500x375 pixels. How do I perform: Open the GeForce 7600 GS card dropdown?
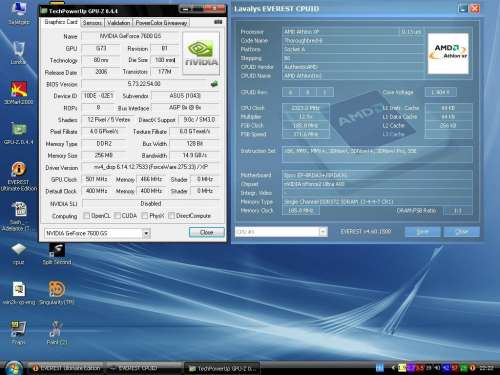pos(146,233)
